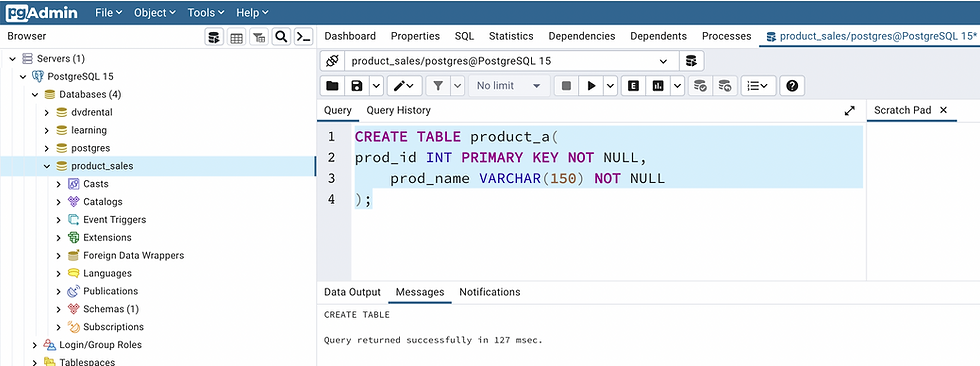980x366 pixels.
Task: Open the Query Tool from Browser toolbar
Action: 214,37
